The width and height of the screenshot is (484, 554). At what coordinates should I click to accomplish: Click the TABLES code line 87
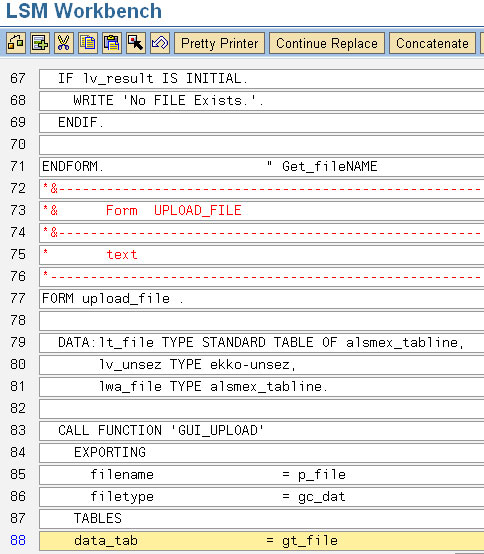click(x=261, y=519)
